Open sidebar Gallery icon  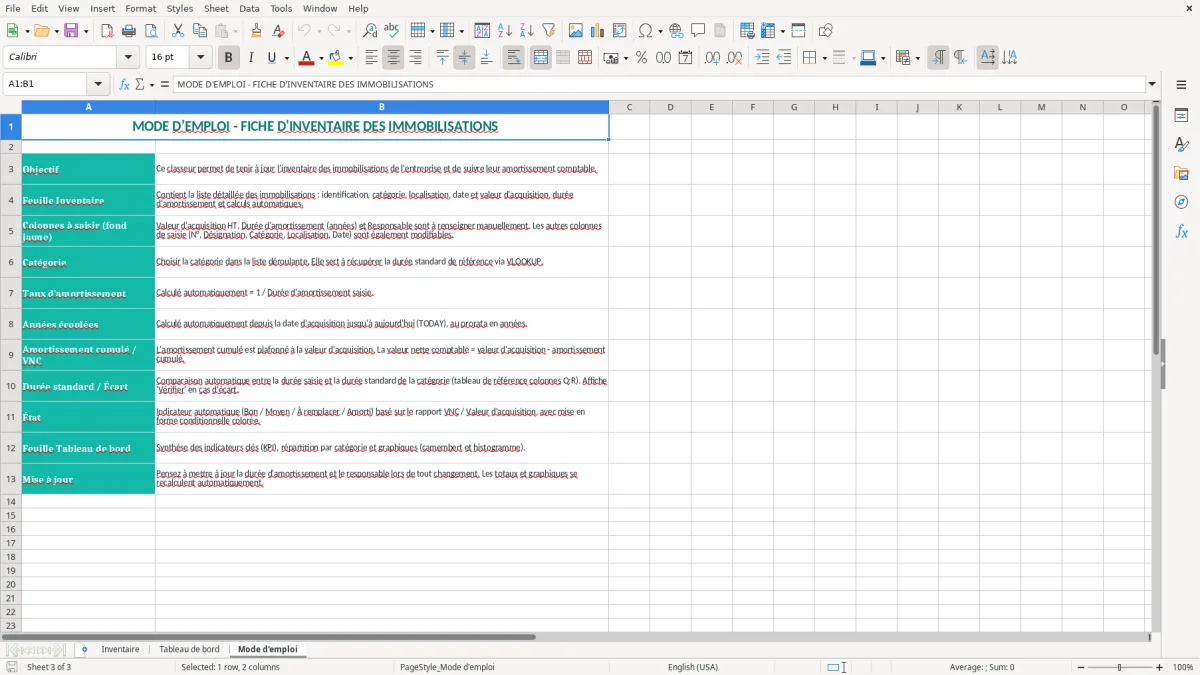tap(1181, 173)
